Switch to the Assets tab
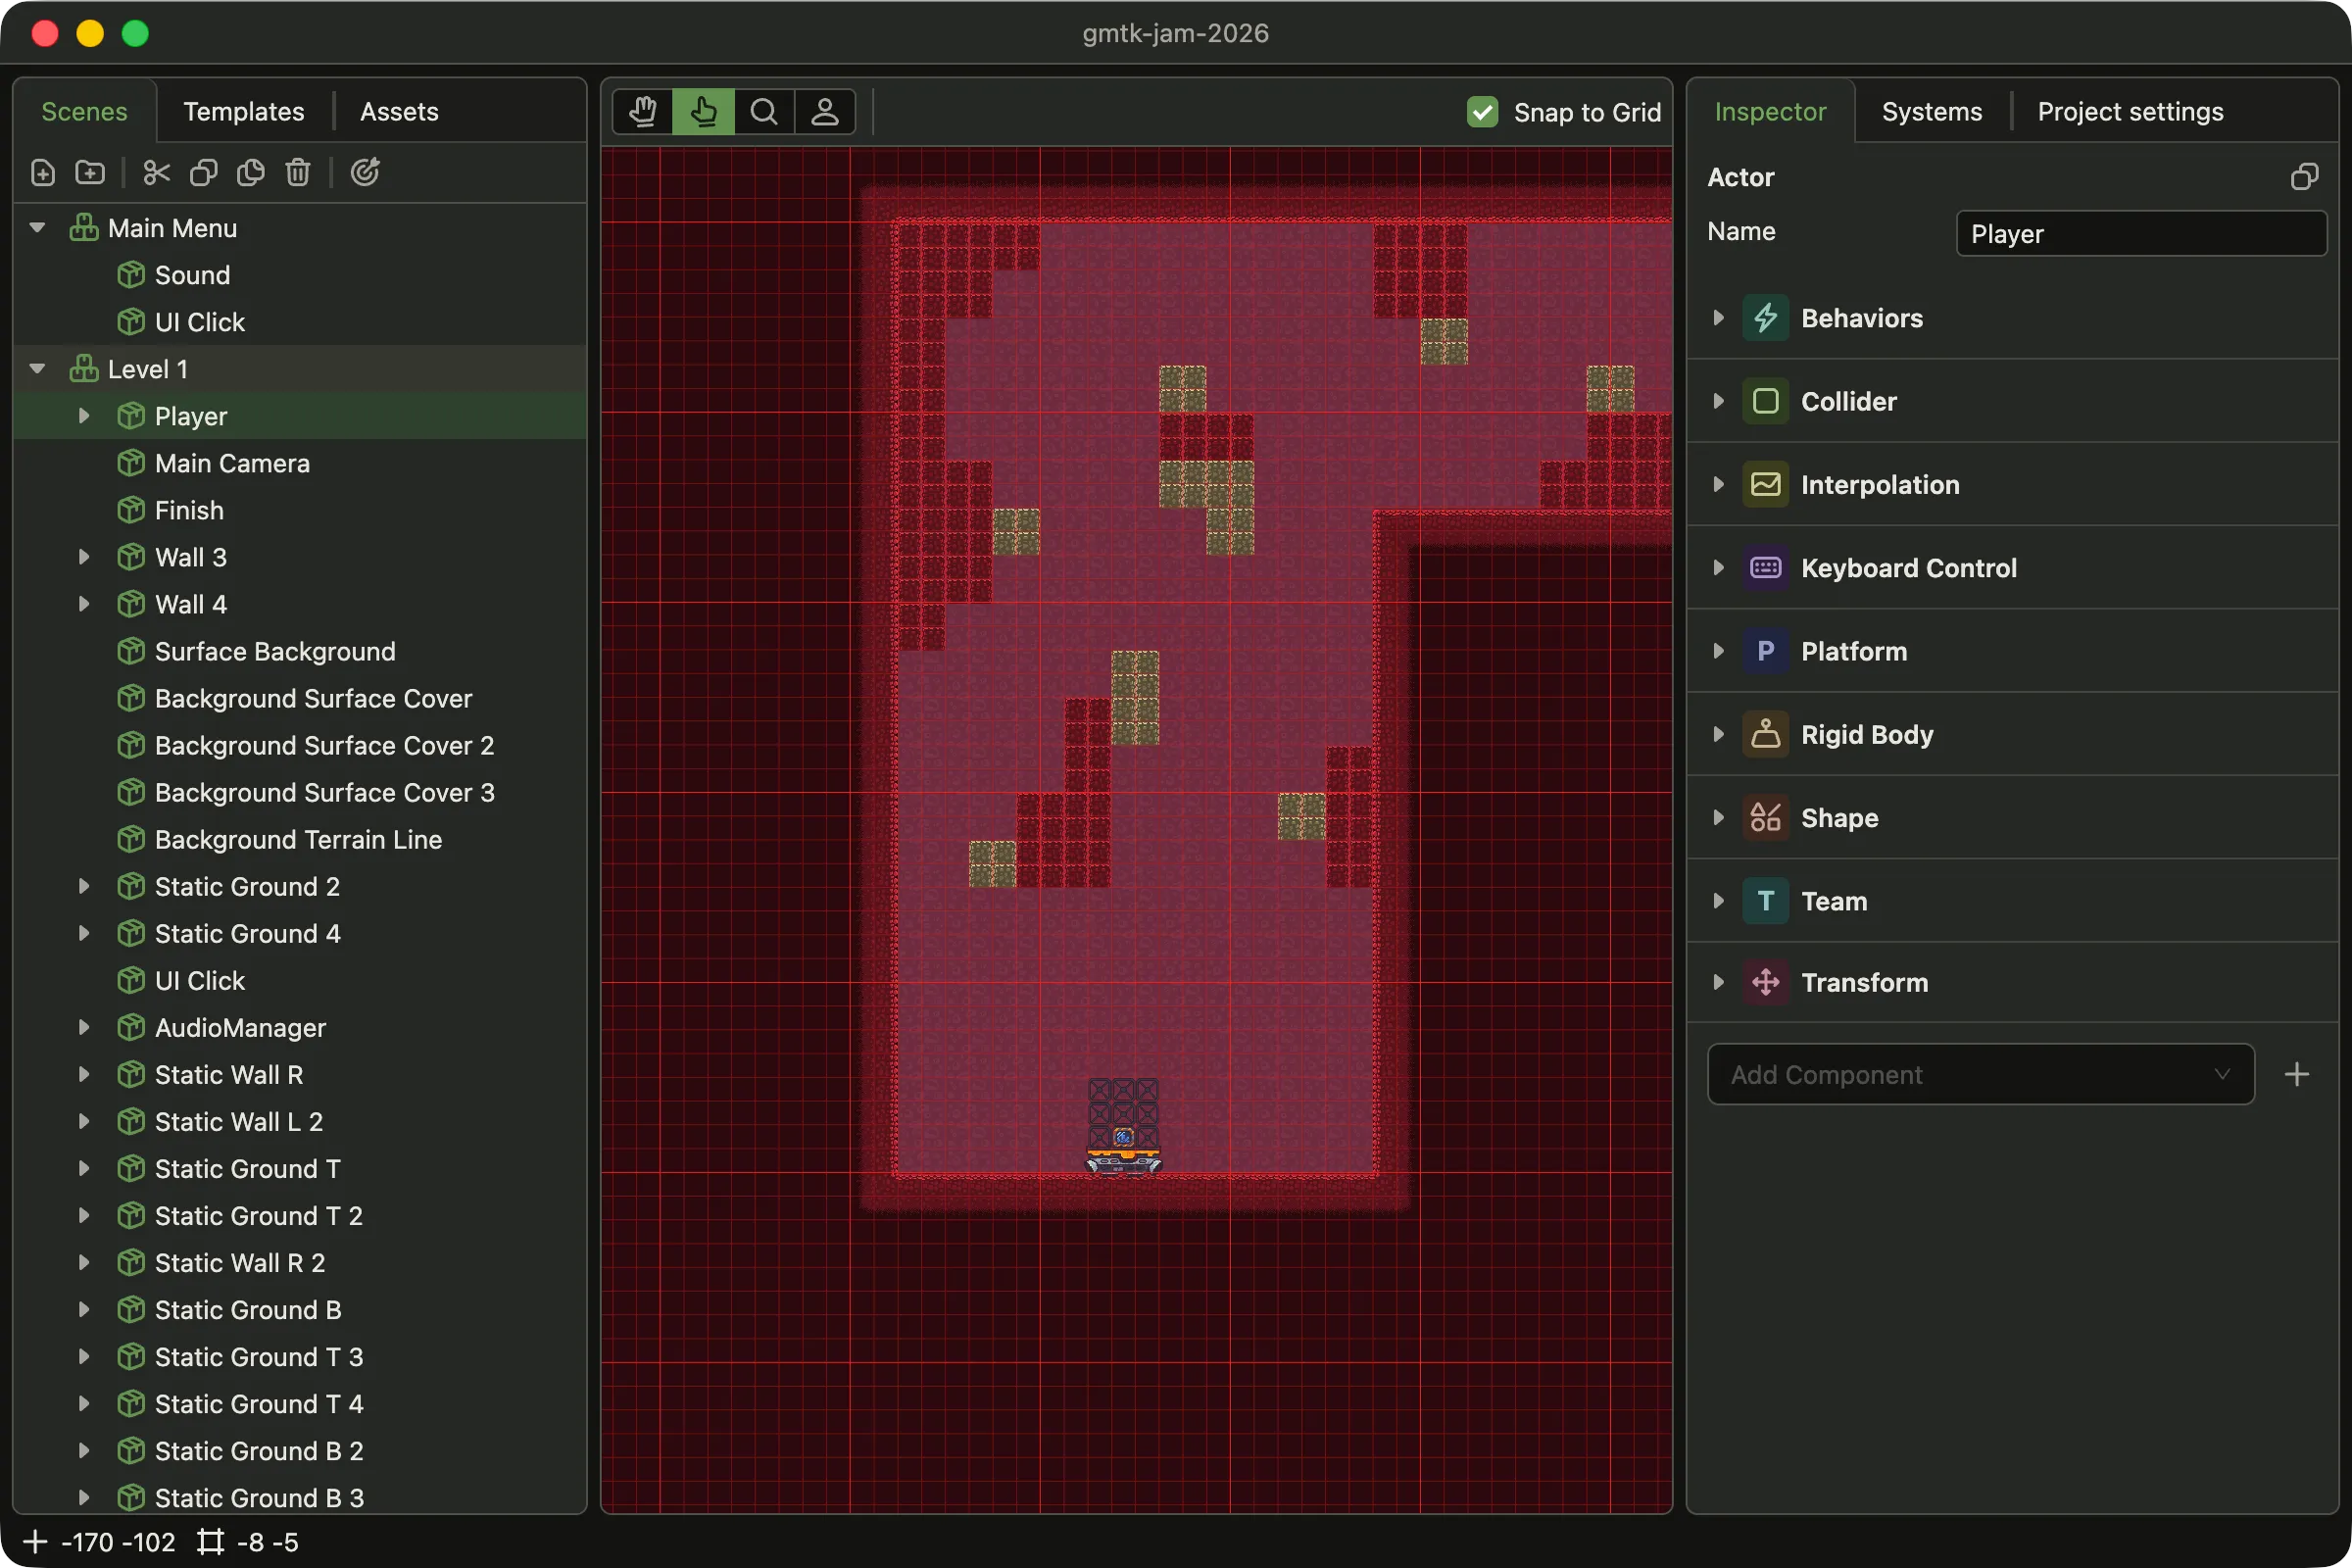This screenshot has width=2352, height=1568. [x=399, y=111]
